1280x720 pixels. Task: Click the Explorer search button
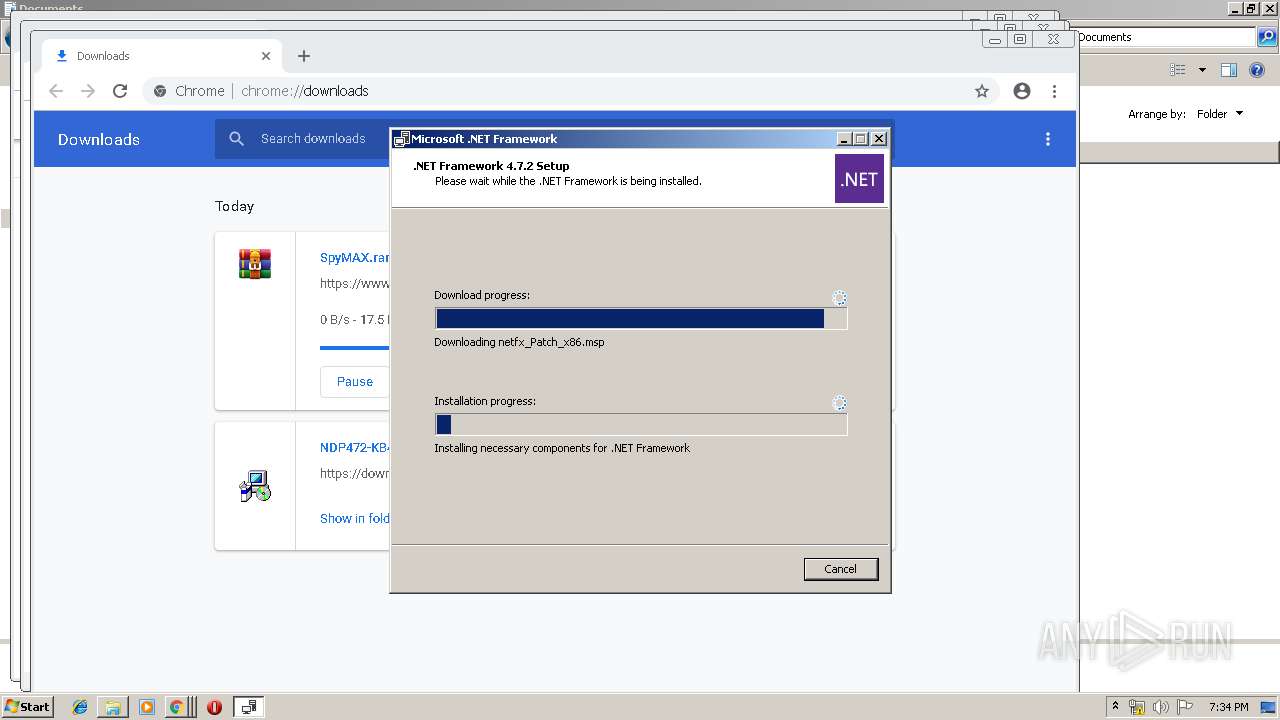tap(1266, 37)
